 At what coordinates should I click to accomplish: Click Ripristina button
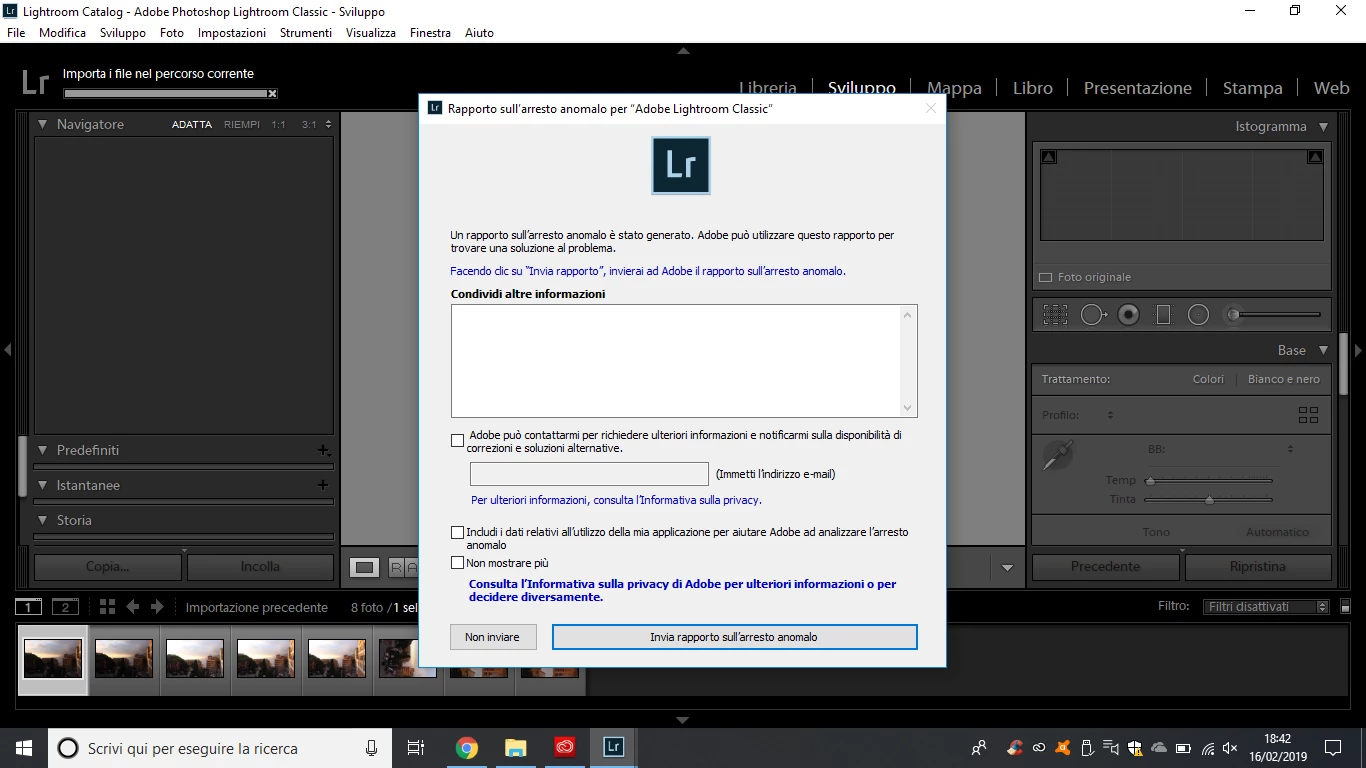[1258, 566]
